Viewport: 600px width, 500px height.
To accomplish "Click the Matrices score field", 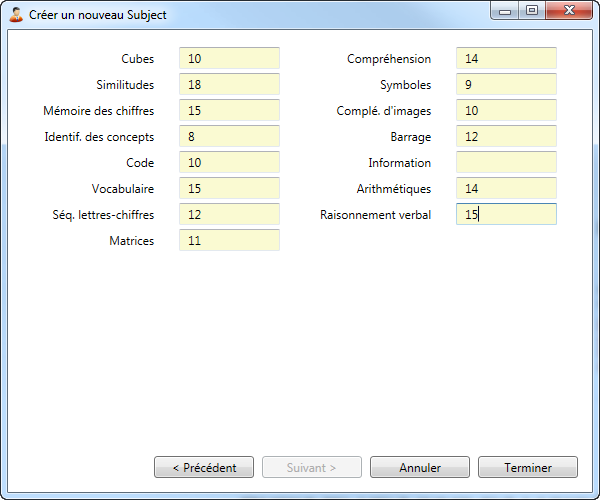I will [x=229, y=241].
